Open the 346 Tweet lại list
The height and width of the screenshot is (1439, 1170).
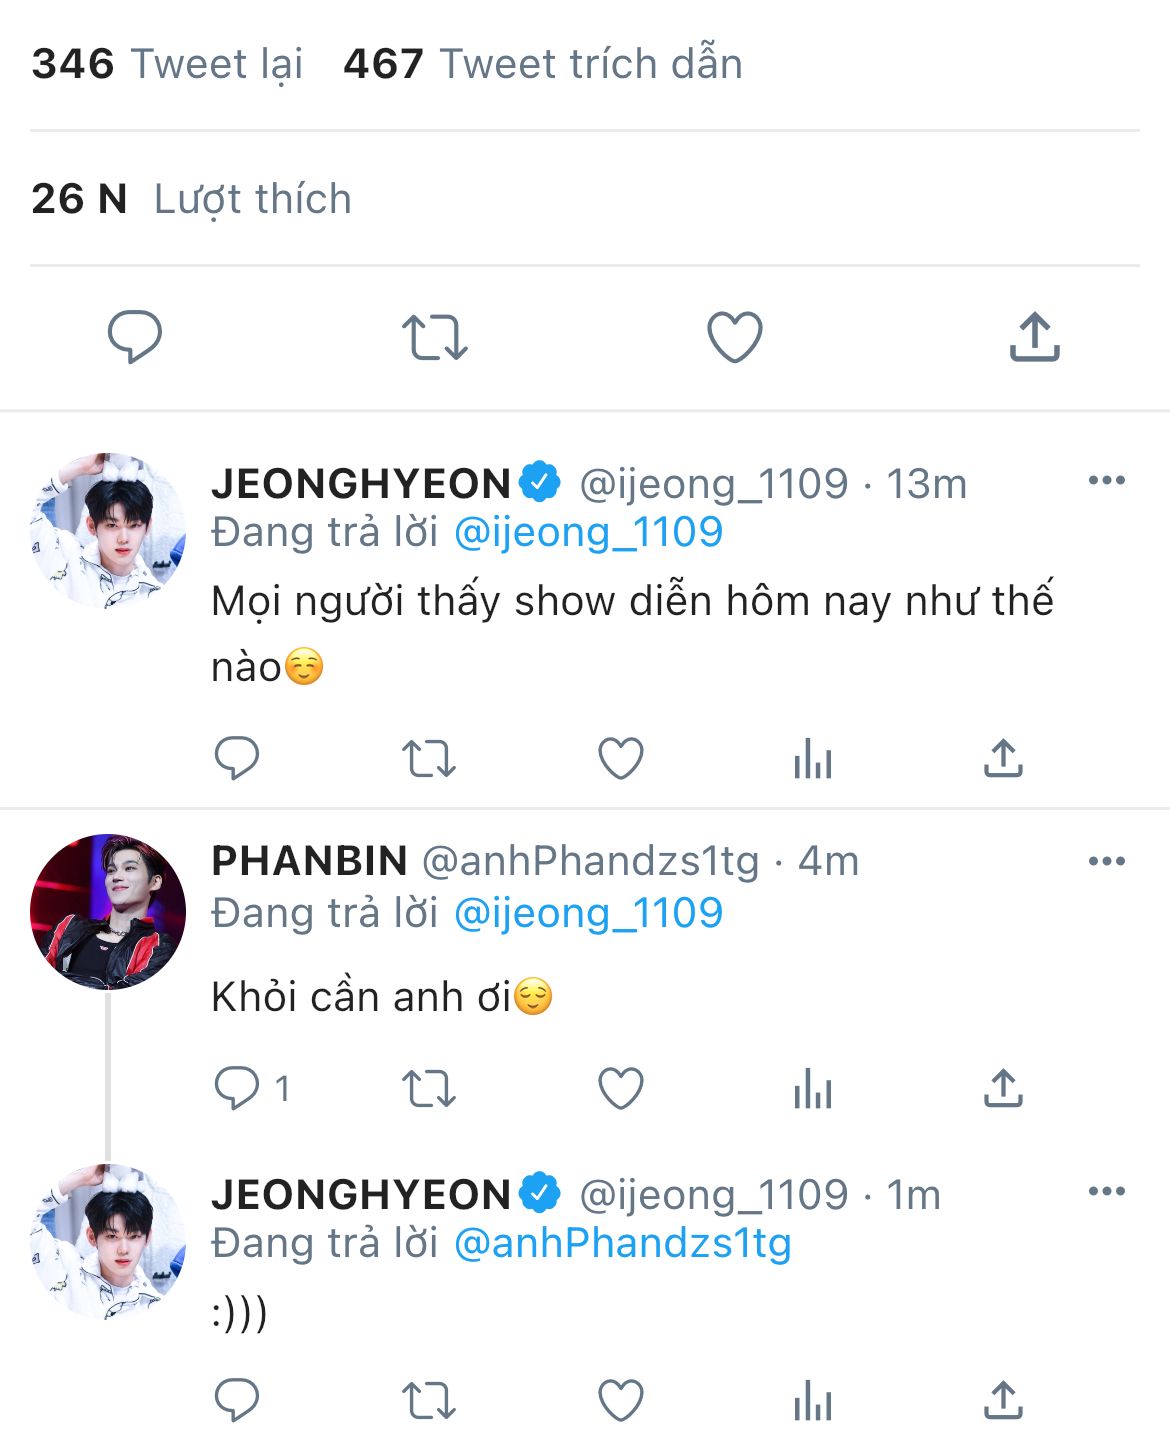point(167,64)
